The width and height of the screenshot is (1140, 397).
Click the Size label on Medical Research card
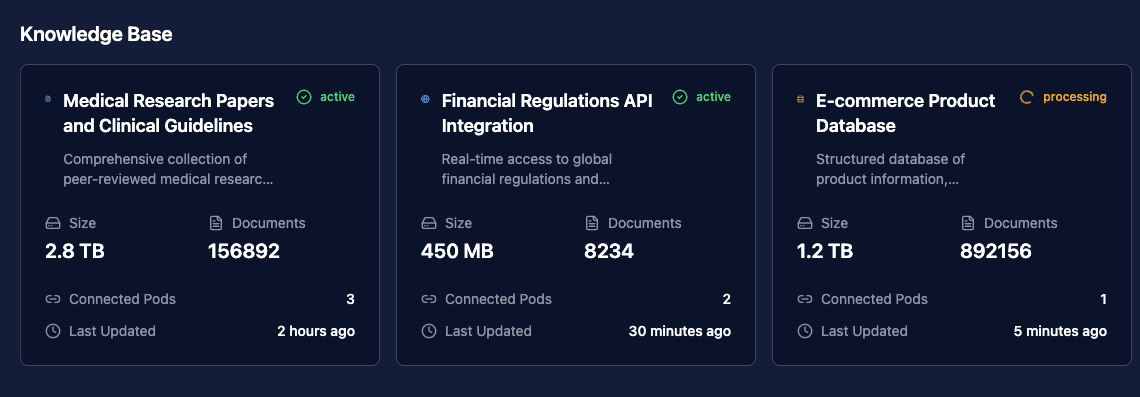82,222
